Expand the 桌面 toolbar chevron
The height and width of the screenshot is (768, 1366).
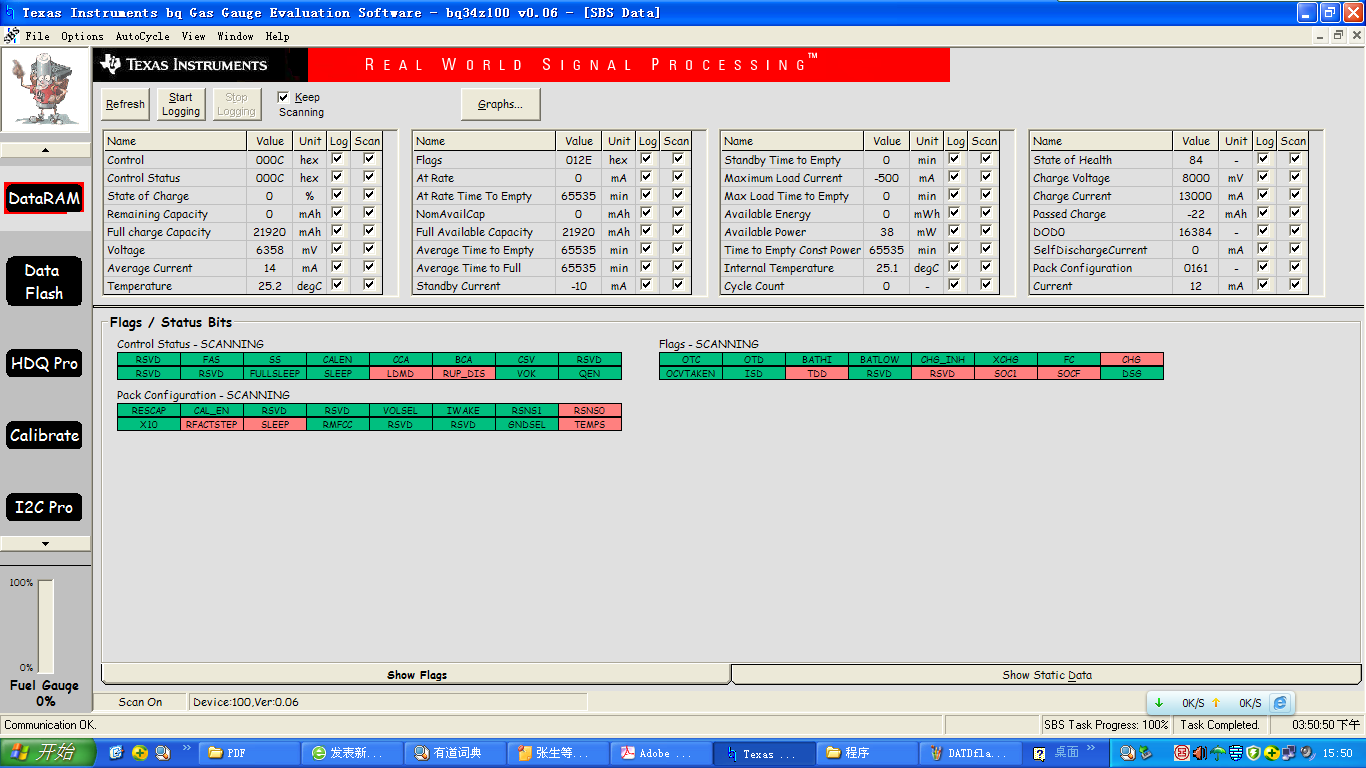click(1092, 748)
